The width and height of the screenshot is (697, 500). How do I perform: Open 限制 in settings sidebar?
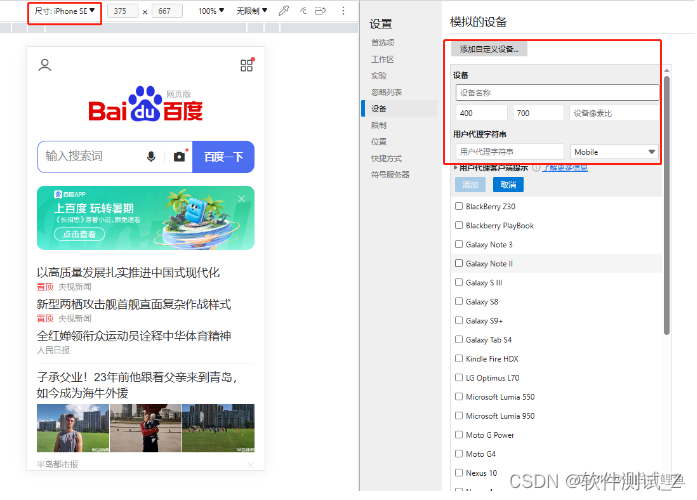coord(379,125)
